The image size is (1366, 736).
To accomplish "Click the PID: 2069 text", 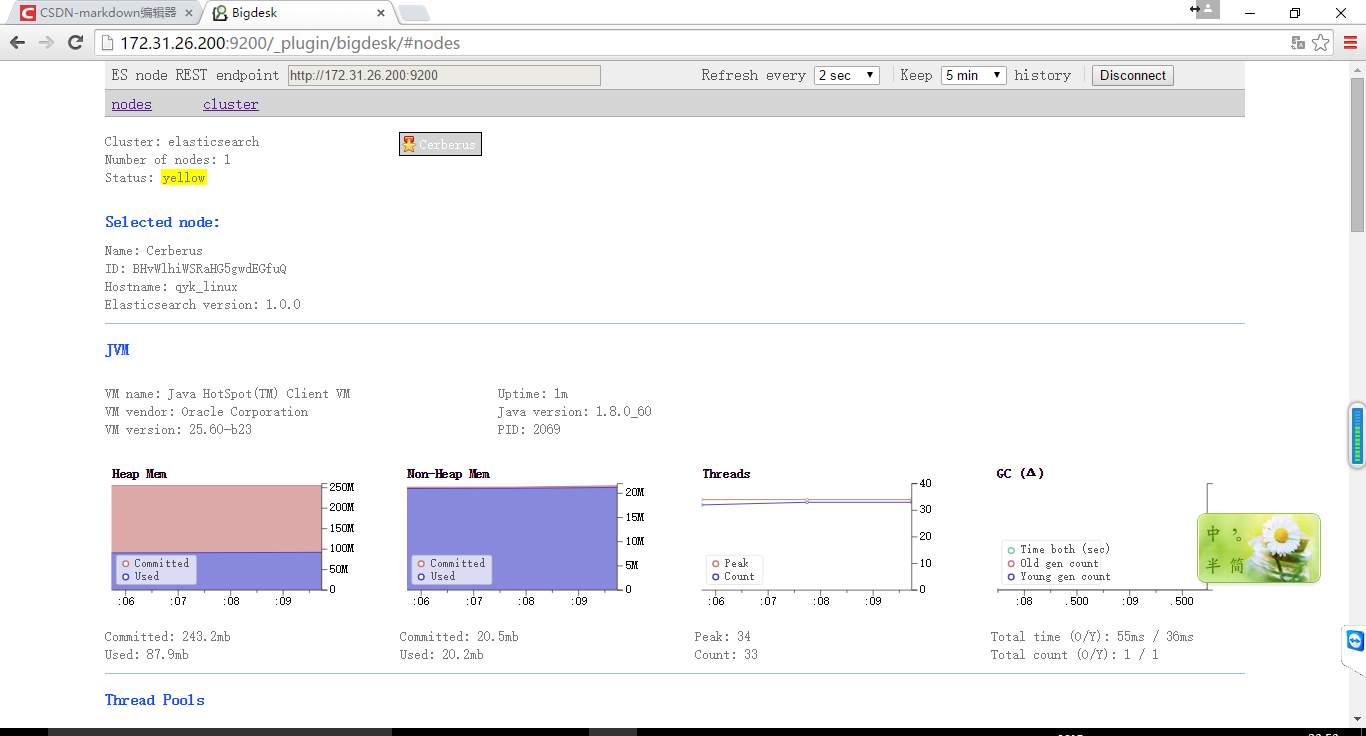I will click(x=529, y=430).
